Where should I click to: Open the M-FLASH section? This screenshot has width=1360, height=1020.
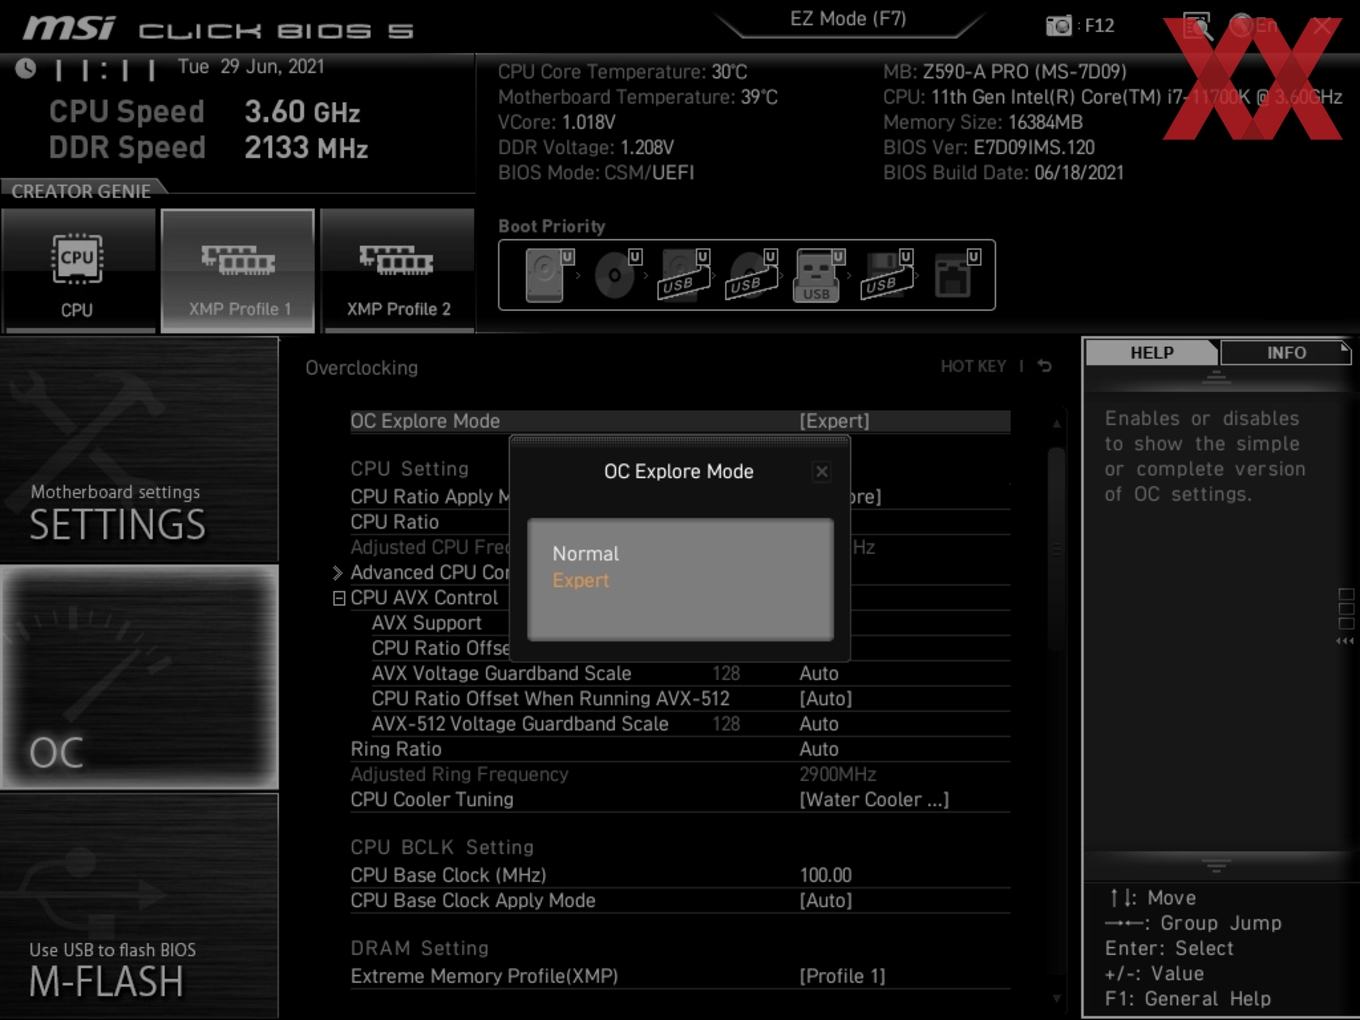139,906
